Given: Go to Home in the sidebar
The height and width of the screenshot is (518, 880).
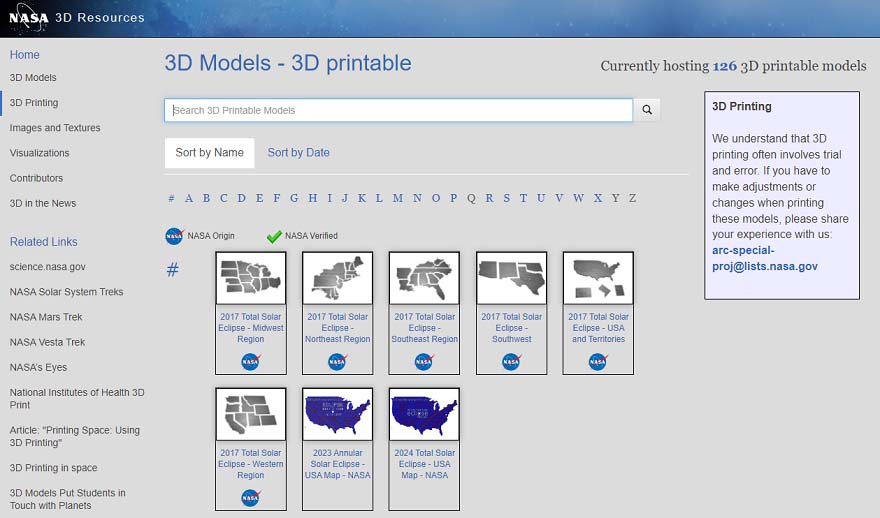Looking at the screenshot, I should coord(25,54).
